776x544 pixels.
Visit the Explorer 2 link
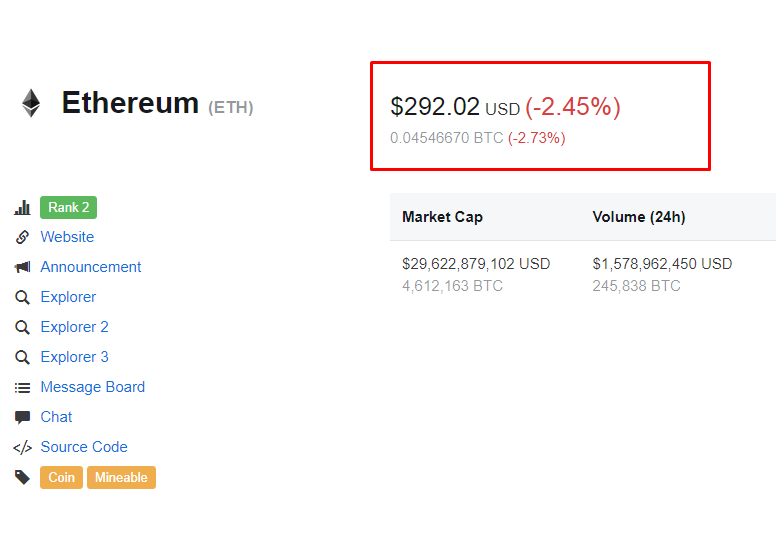coord(74,327)
